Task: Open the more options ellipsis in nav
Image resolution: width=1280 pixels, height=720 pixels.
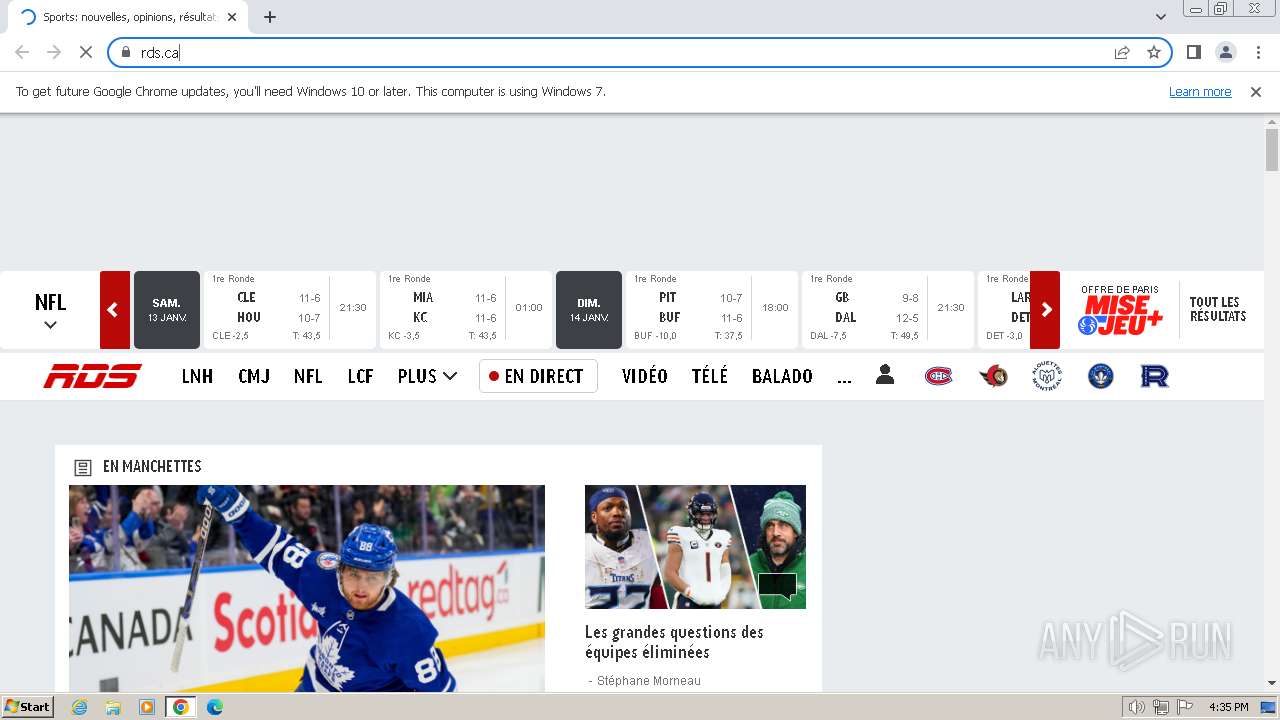Action: coord(845,378)
